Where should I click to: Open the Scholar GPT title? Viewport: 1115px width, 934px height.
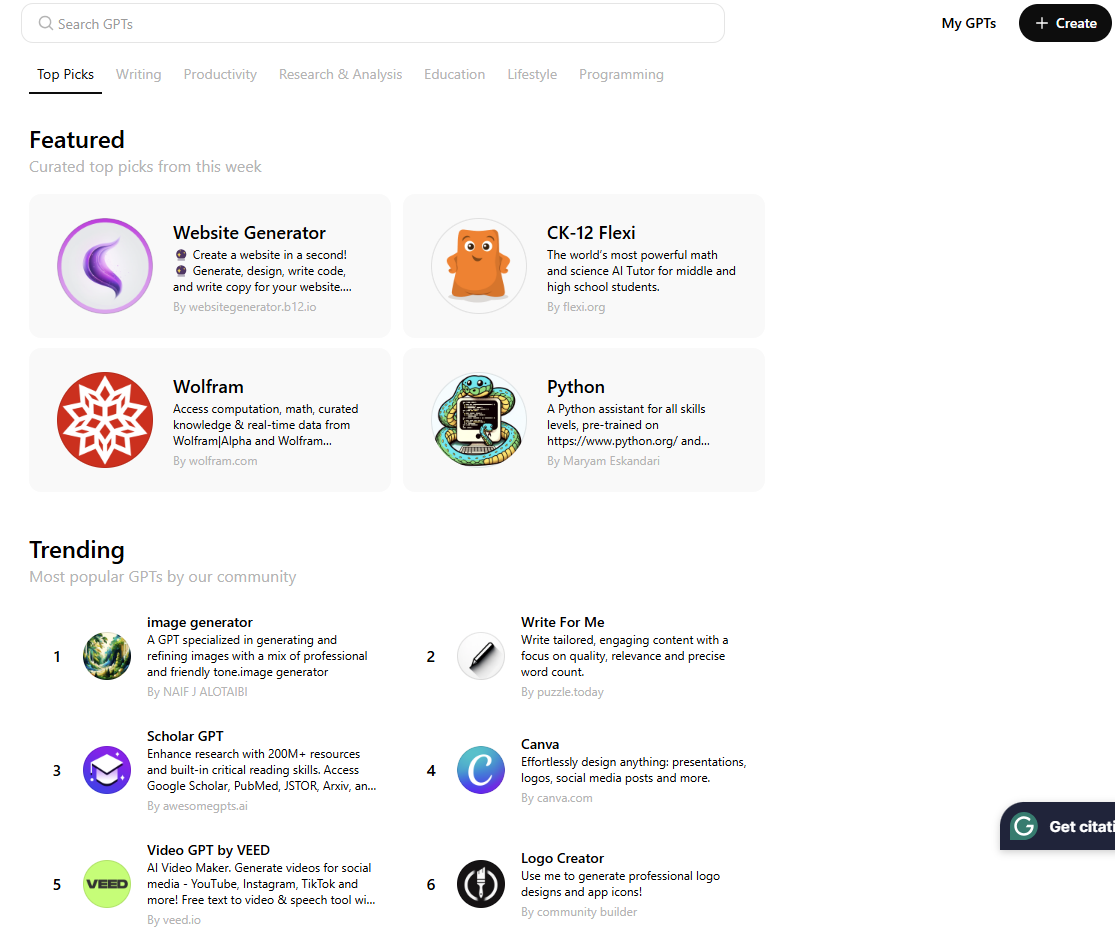point(185,736)
